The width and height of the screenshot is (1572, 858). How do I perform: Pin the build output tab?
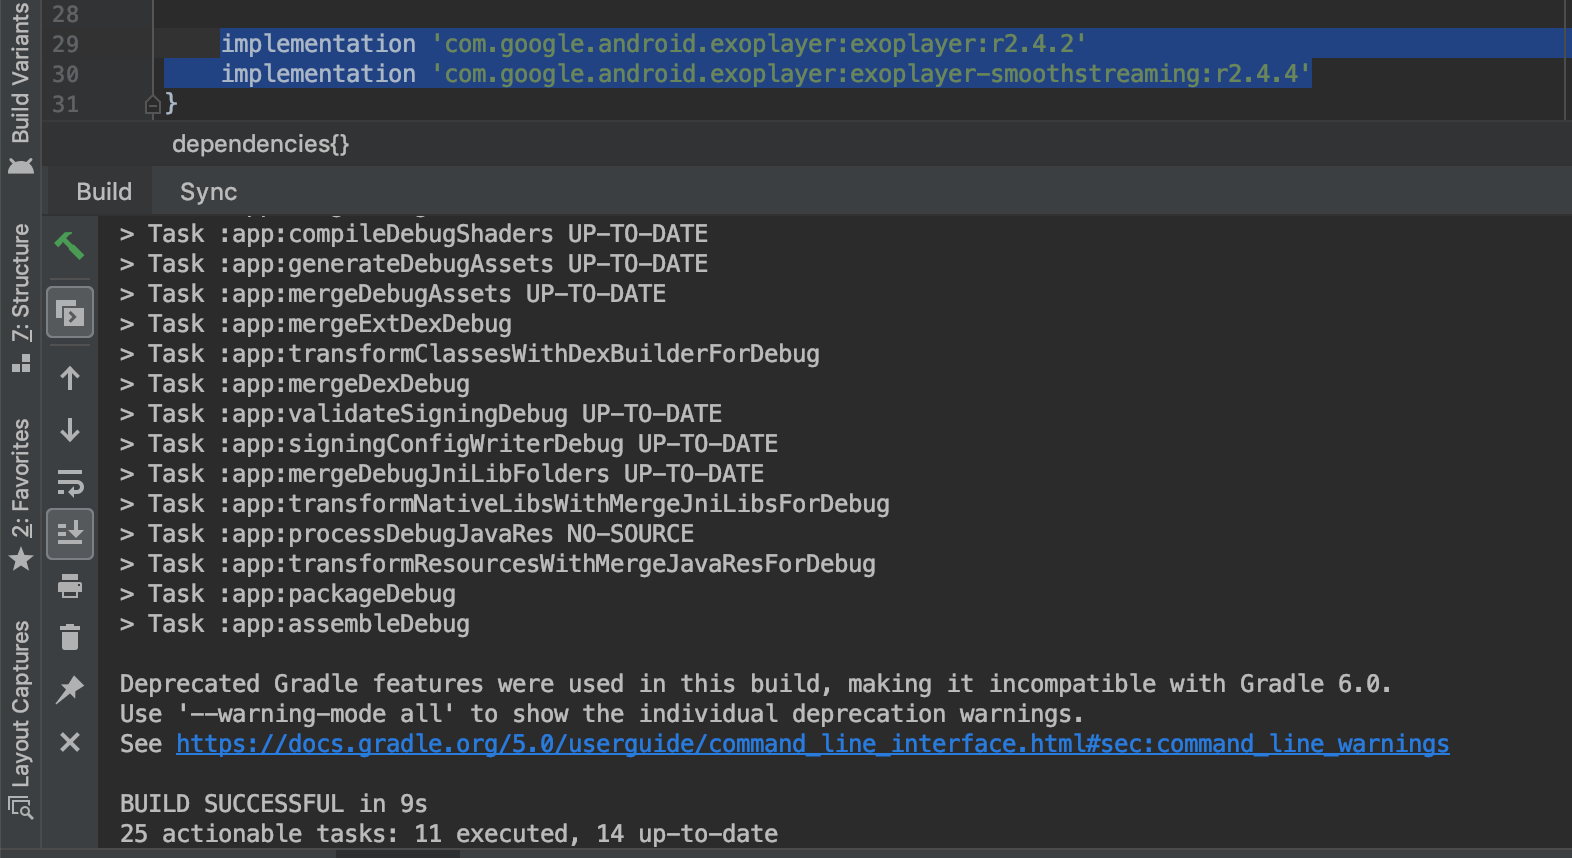pyautogui.click(x=70, y=689)
